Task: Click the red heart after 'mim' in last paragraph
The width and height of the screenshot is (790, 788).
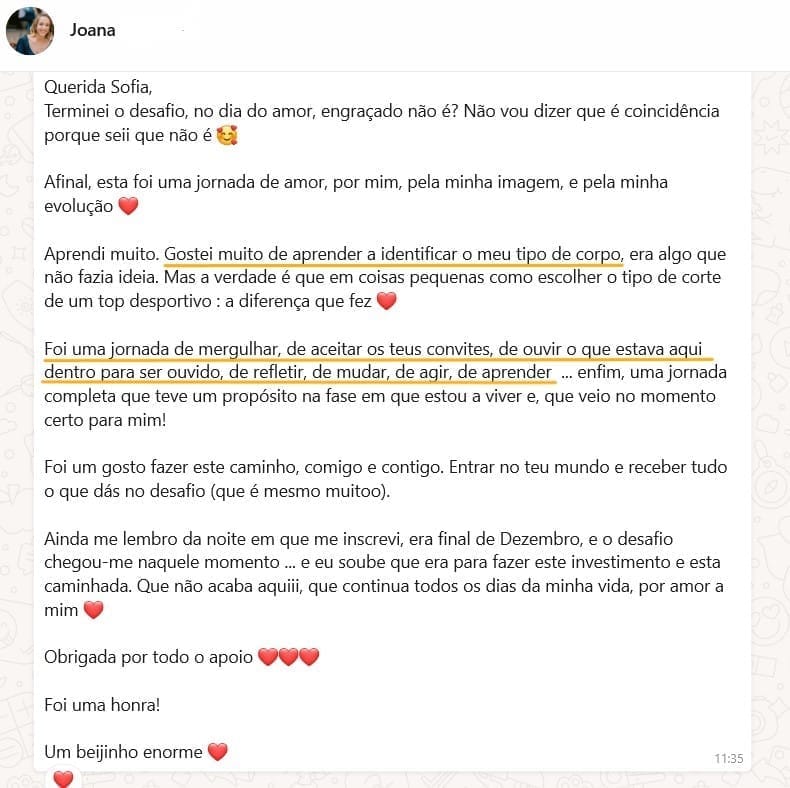Action: pos(93,610)
